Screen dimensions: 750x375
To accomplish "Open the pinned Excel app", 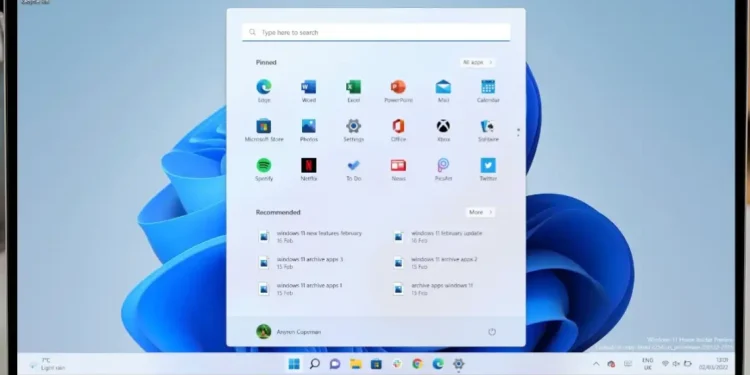I will click(353, 90).
